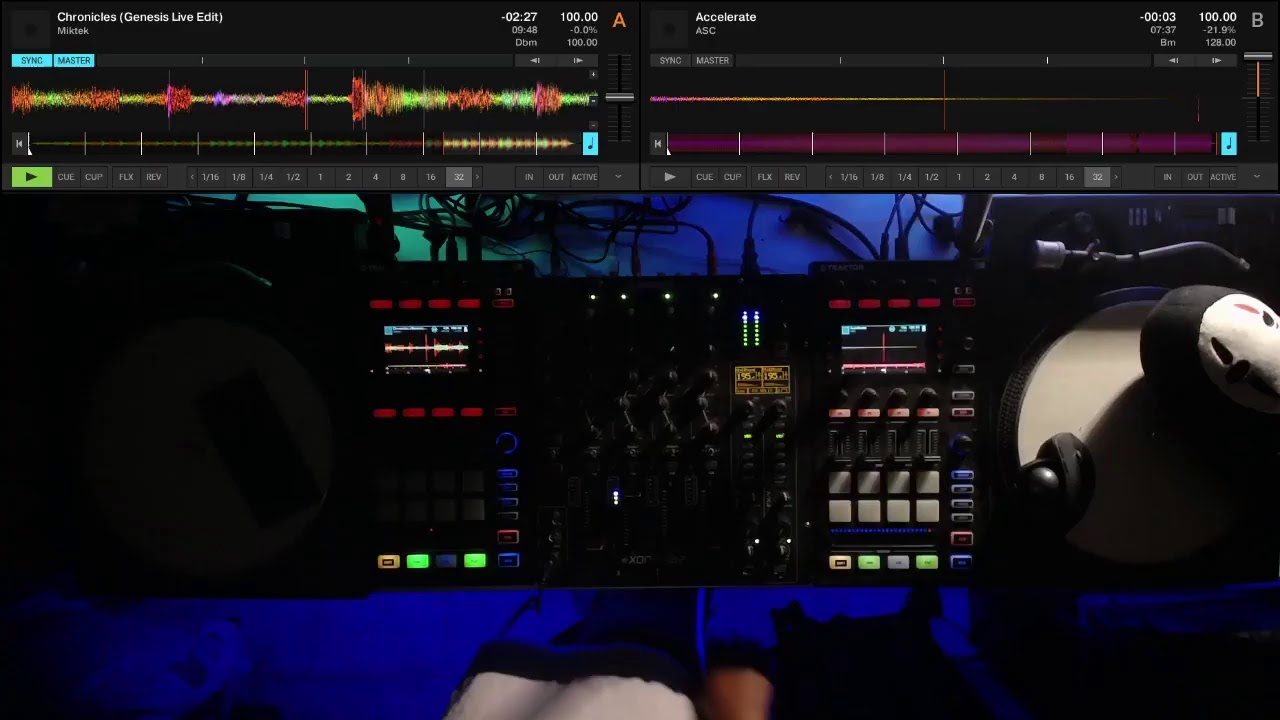The height and width of the screenshot is (720, 1280).
Task: Click the tempo fader handle on deck B
Action: pos(1258,57)
